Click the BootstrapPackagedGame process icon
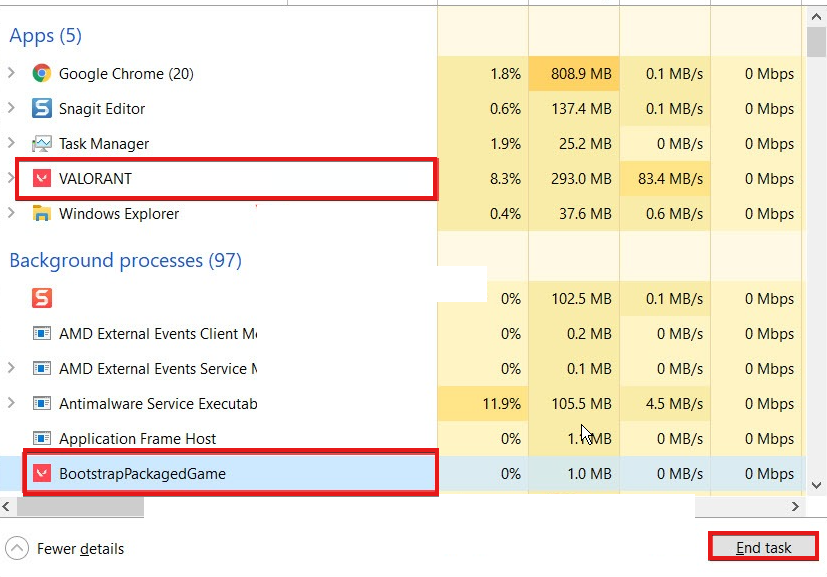This screenshot has width=827, height=577. [x=42, y=473]
